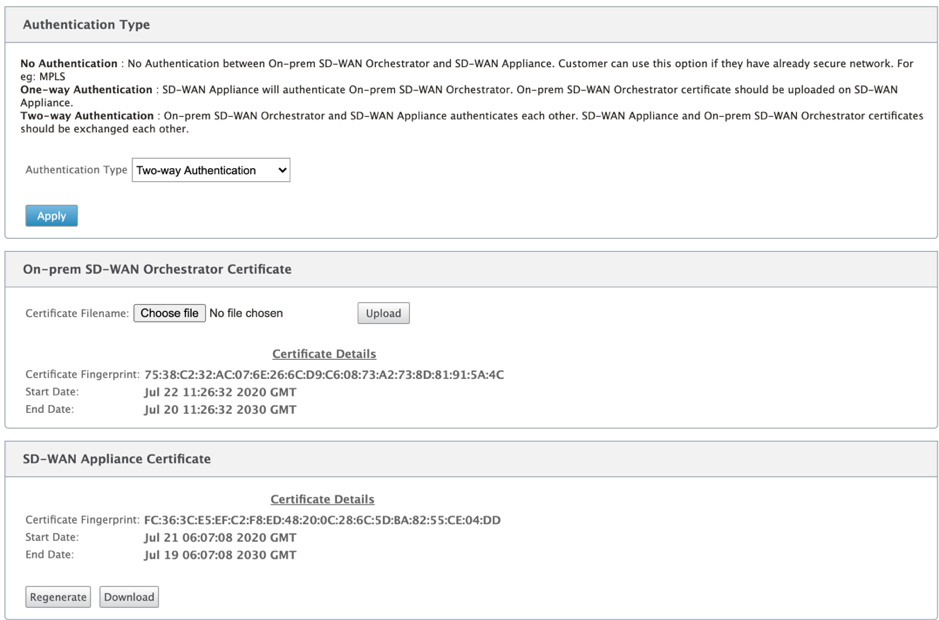Viewport: 939px width, 620px height.
Task: Click Choose file for certificate
Action: pos(169,313)
